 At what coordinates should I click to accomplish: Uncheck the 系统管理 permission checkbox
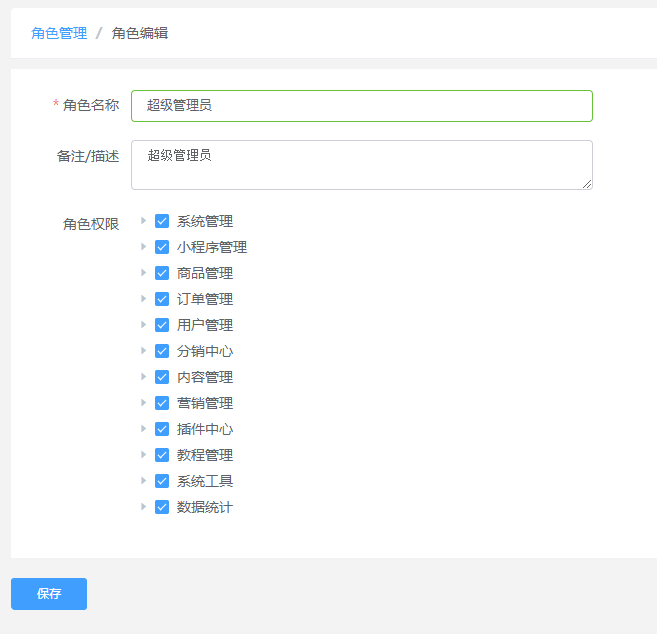[x=162, y=221]
